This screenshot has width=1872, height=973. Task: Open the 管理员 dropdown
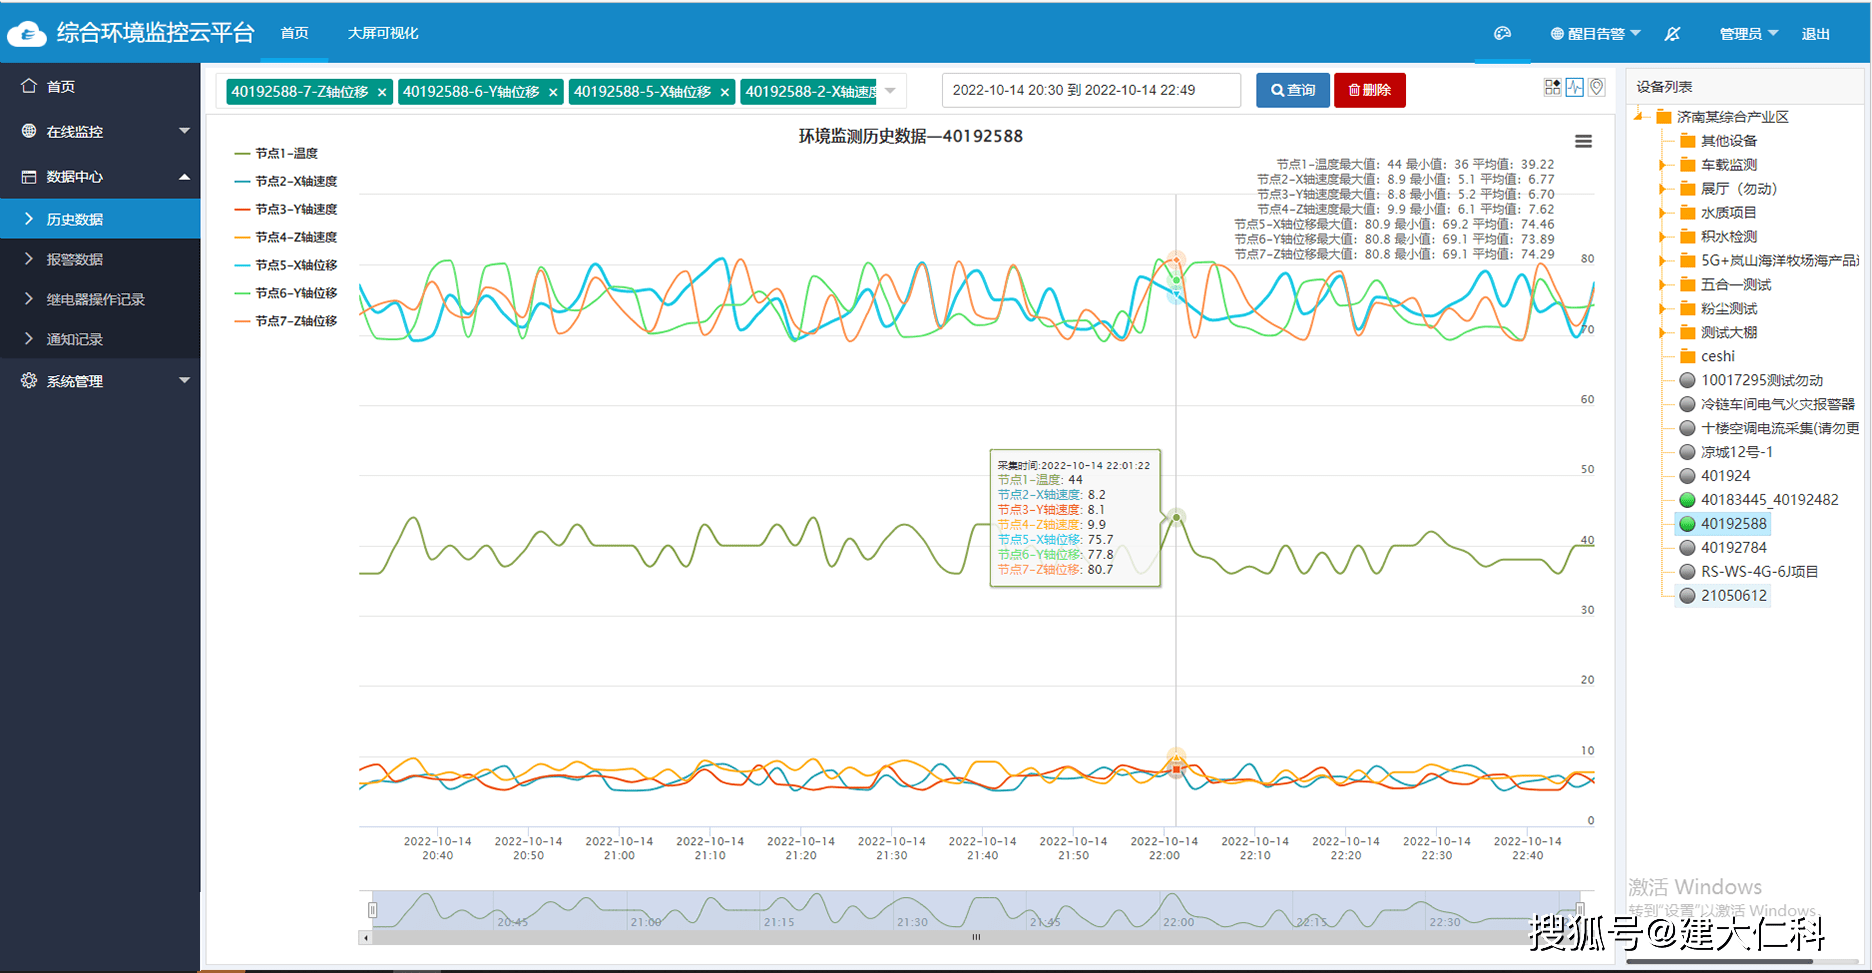pyautogui.click(x=1748, y=34)
